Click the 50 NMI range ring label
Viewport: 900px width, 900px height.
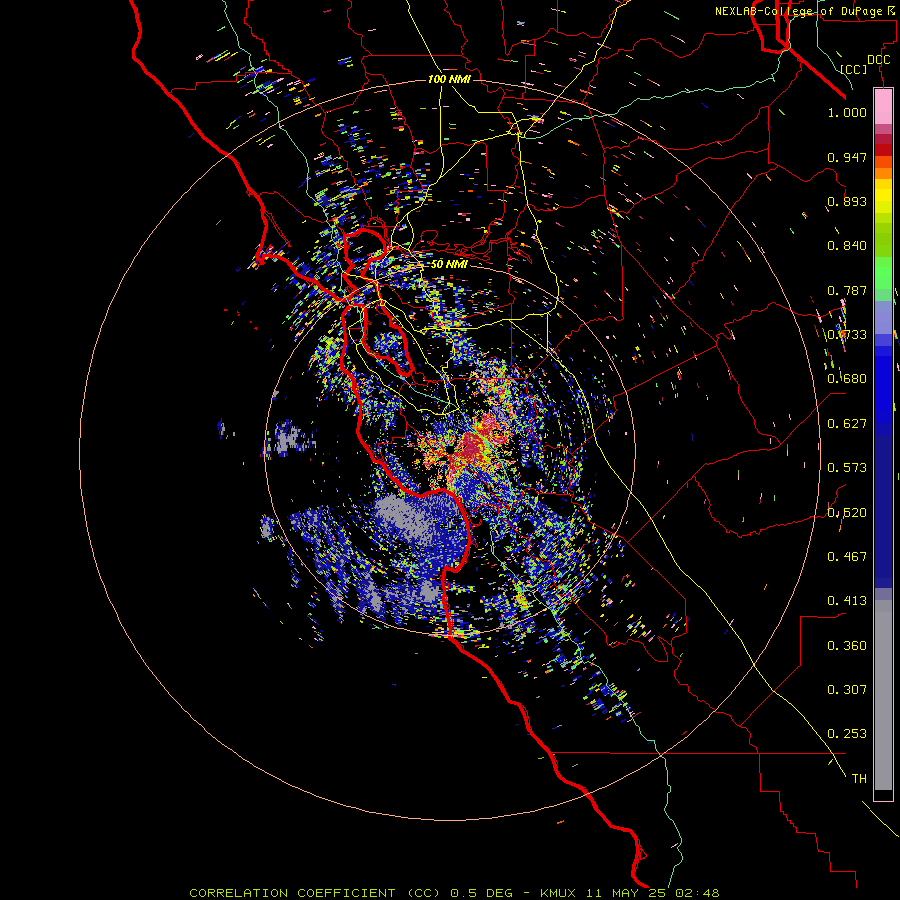(449, 264)
